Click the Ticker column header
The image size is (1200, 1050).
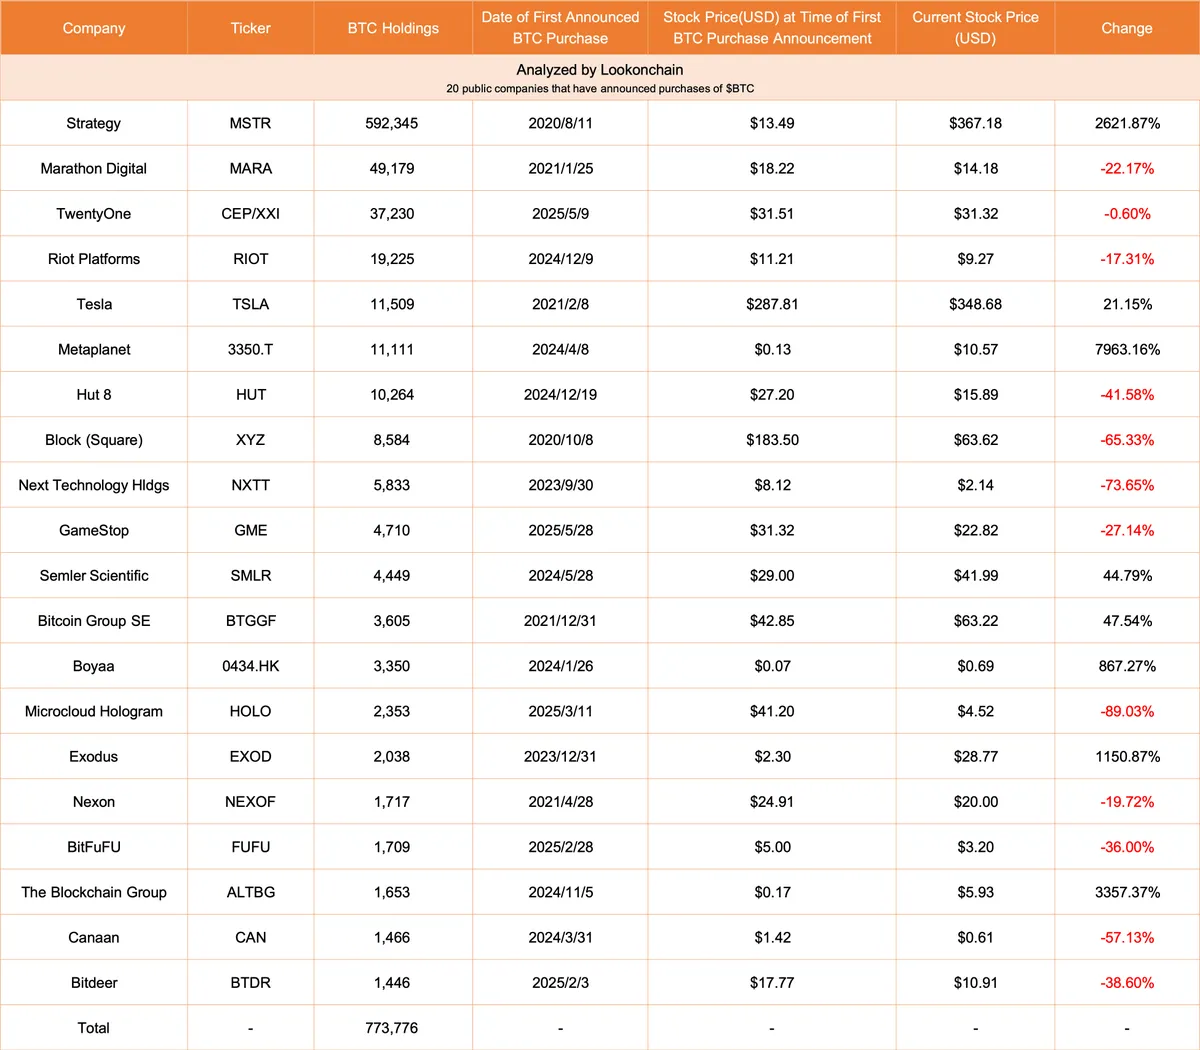coord(250,28)
